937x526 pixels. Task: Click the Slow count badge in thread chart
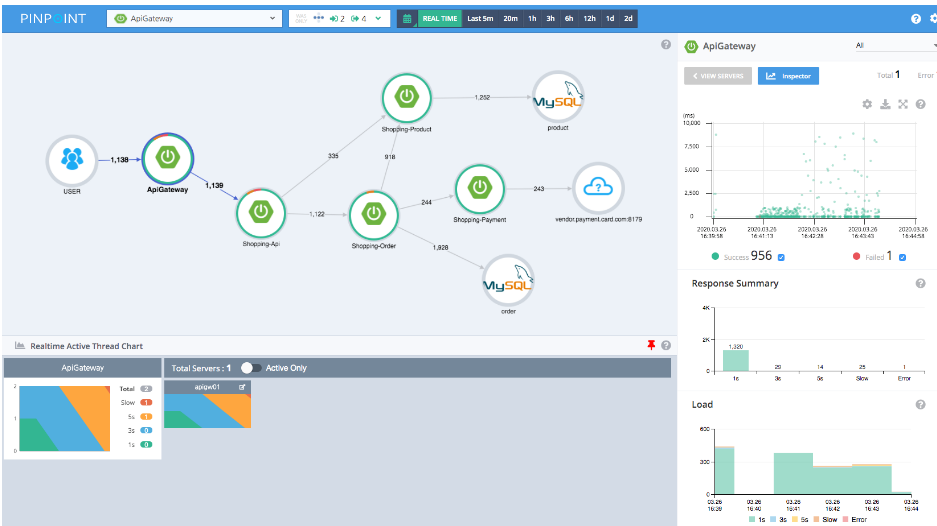click(x=146, y=402)
